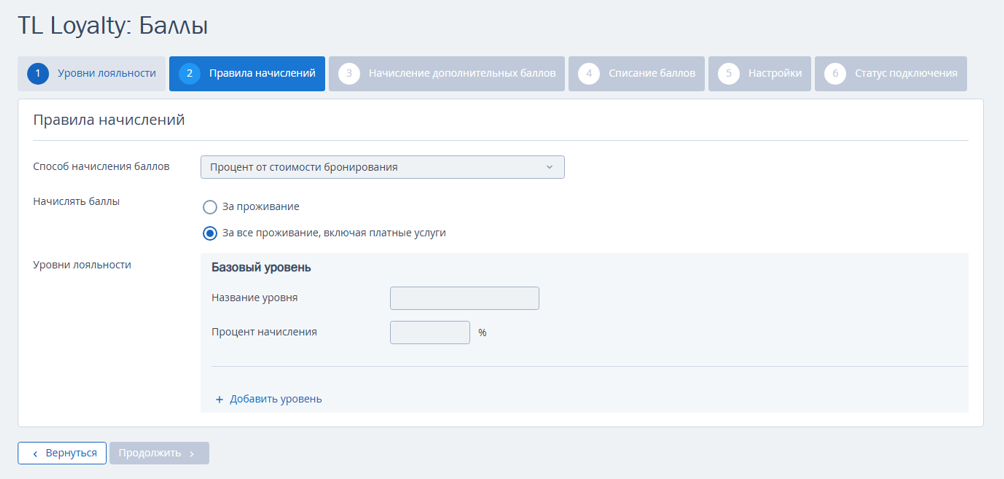Image resolution: width=1004 pixels, height=479 pixels.
Task: Click the 'Продолжить' button
Action: (x=159, y=453)
